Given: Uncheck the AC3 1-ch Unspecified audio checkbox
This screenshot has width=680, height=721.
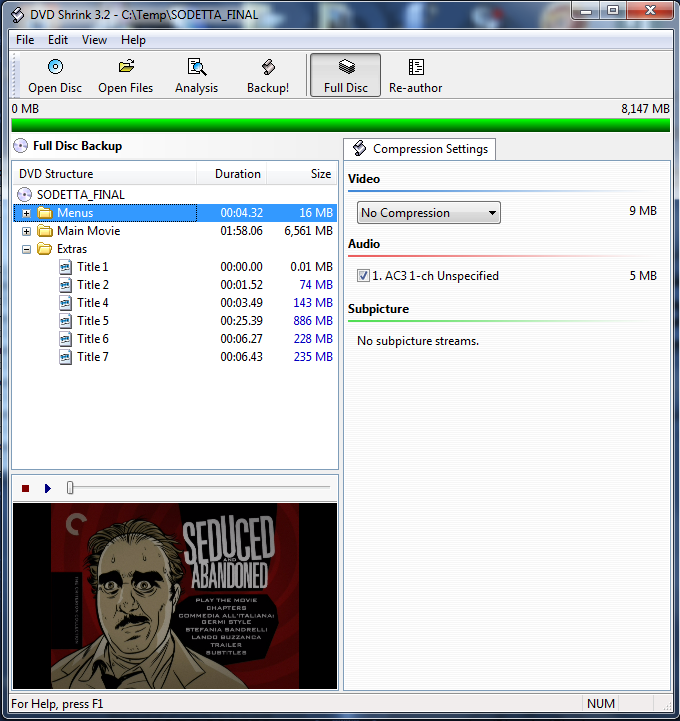Looking at the screenshot, I should point(363,276).
